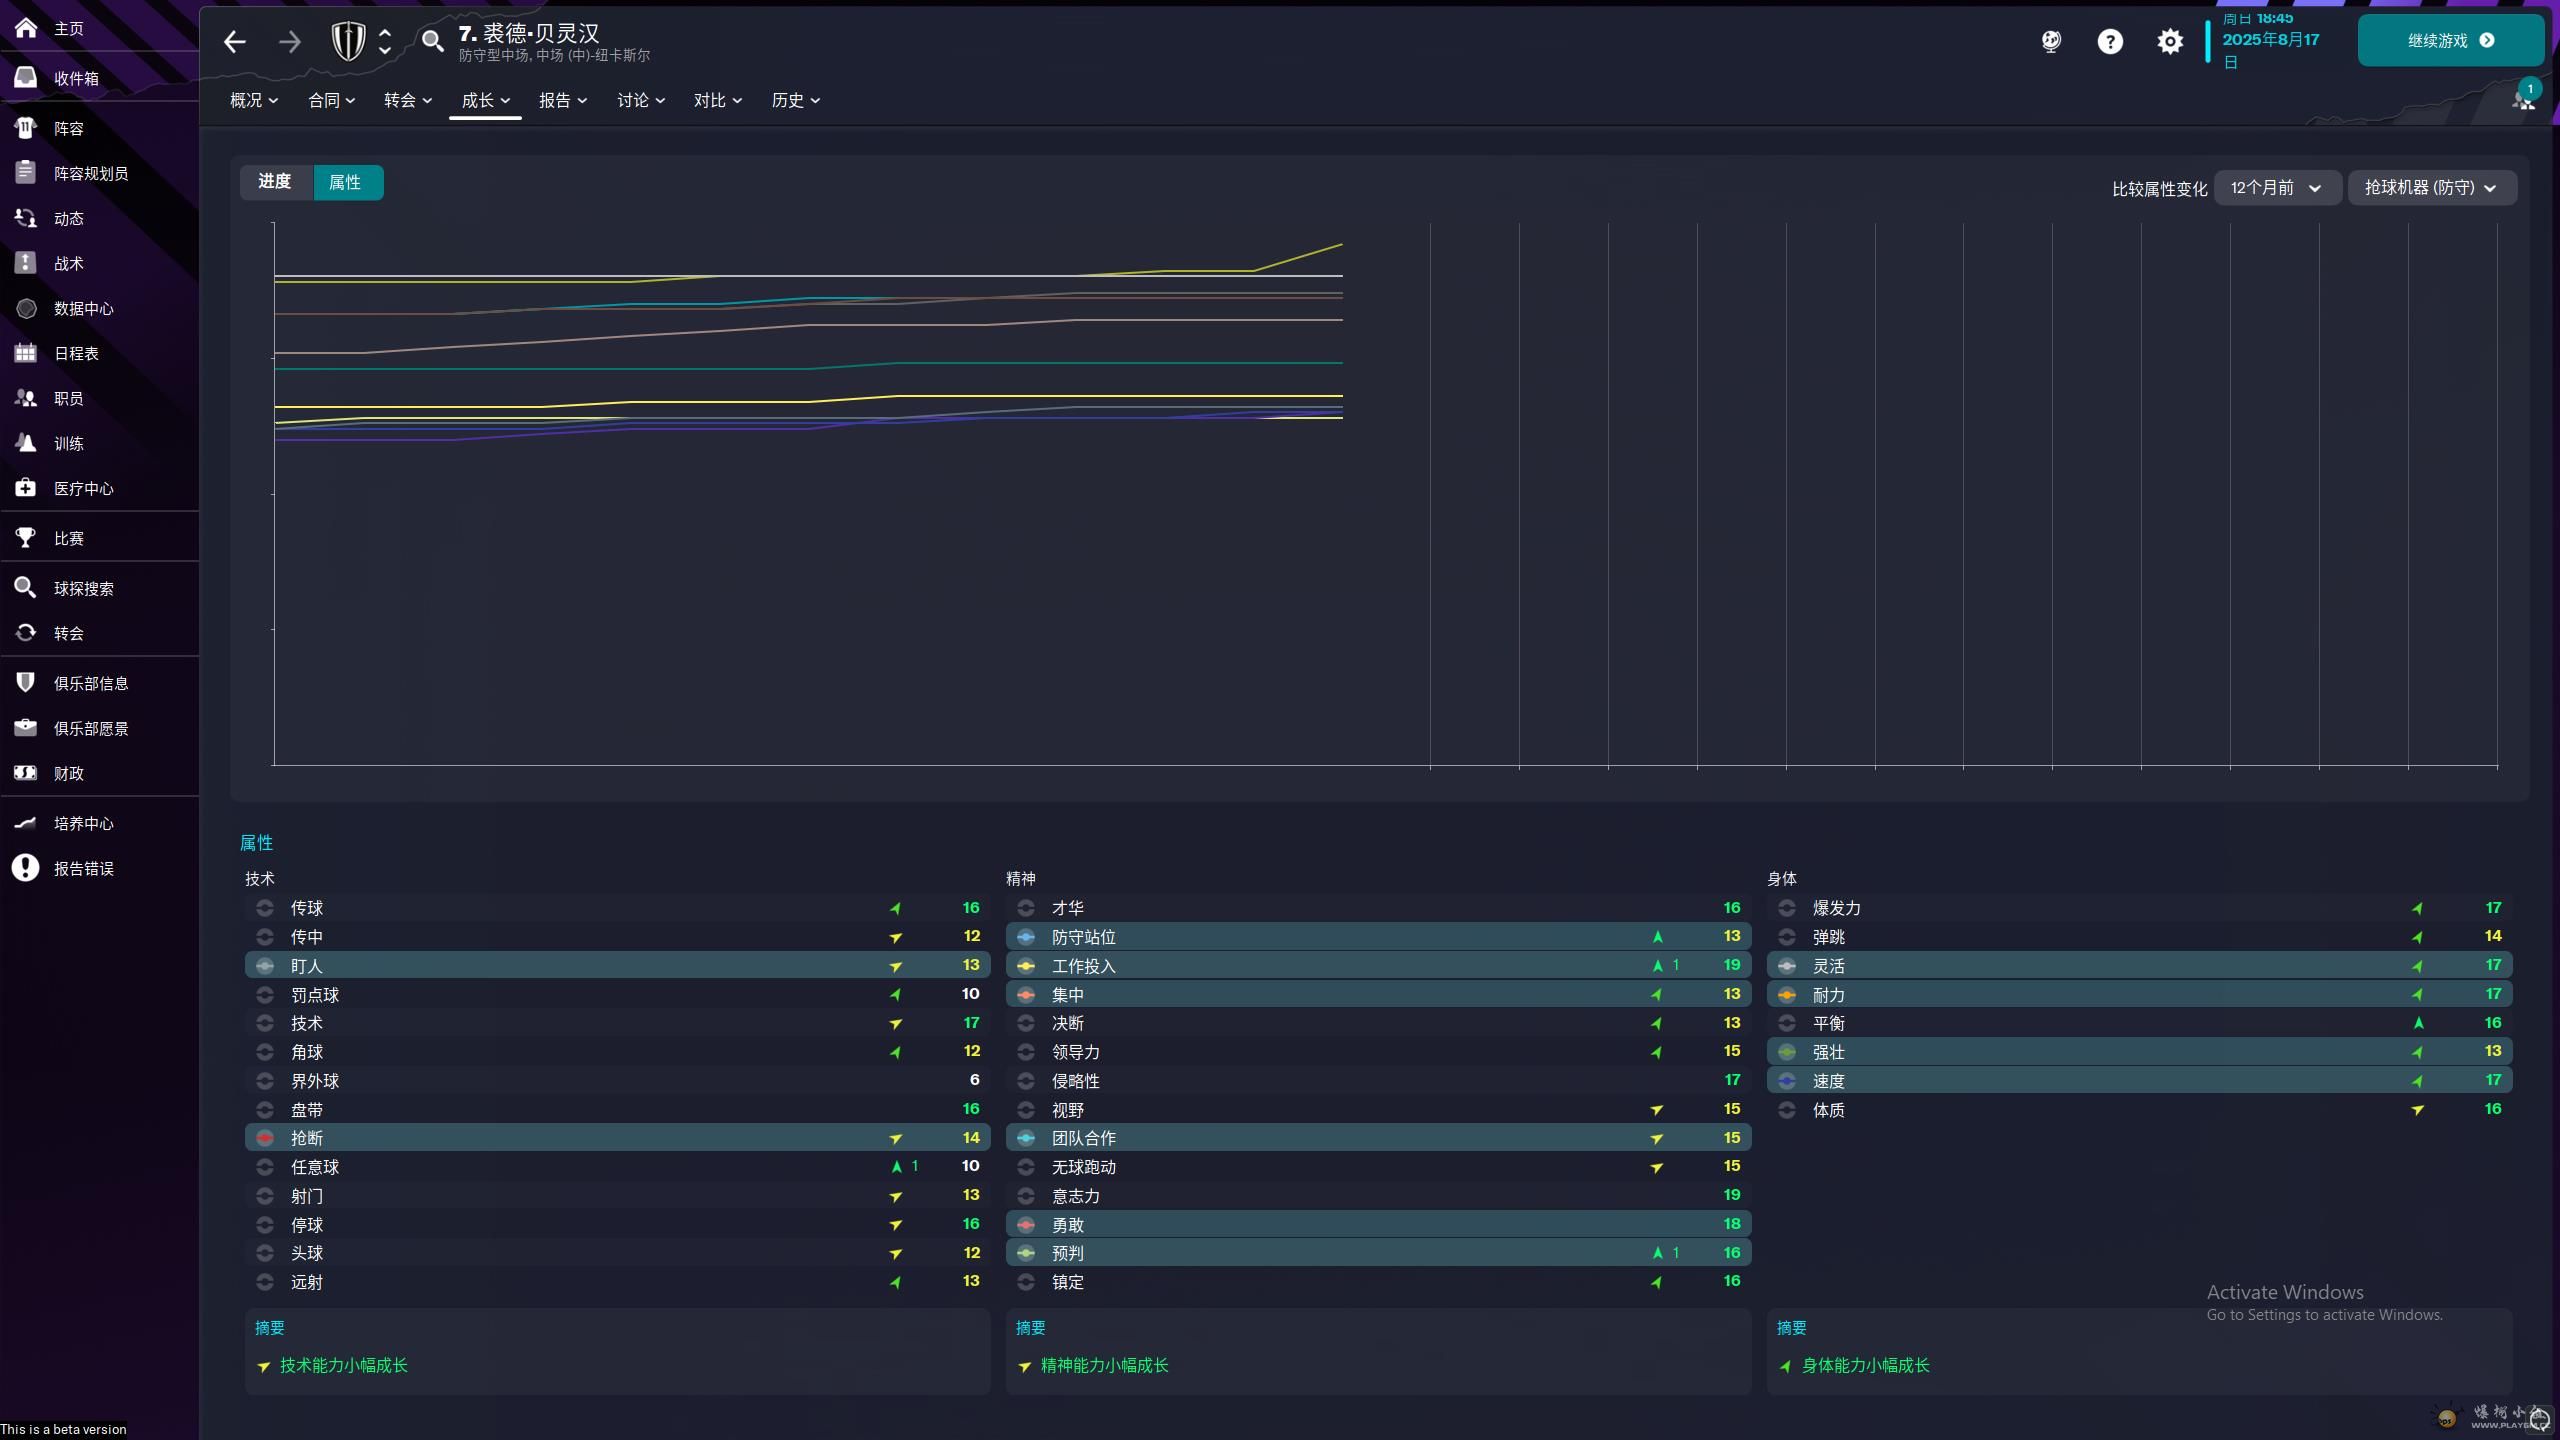The height and width of the screenshot is (1440, 2560).
Task: Open the settings gear icon
Action: (2170, 42)
